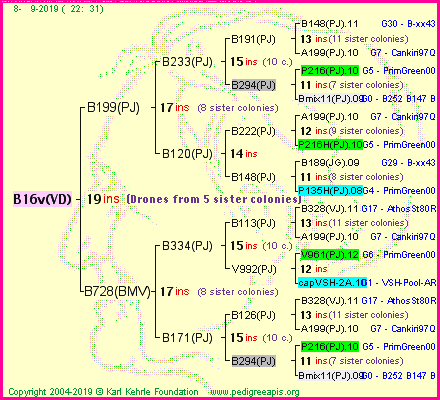440x400 pixels.
Task: Open colony B120(PJ)
Action: coord(187,154)
